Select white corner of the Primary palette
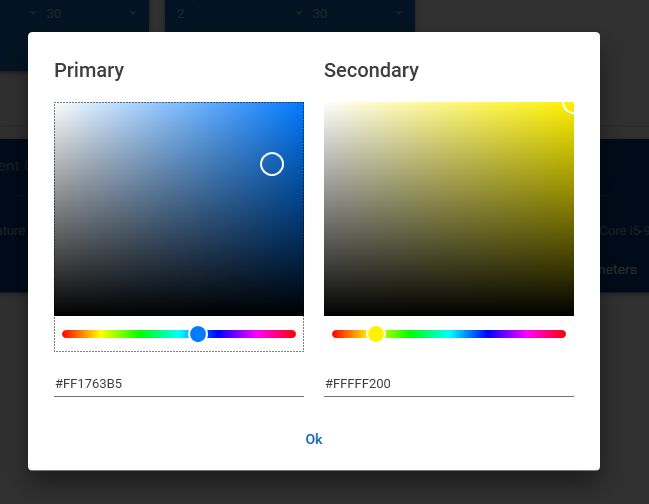This screenshot has height=504, width=649. point(57,105)
